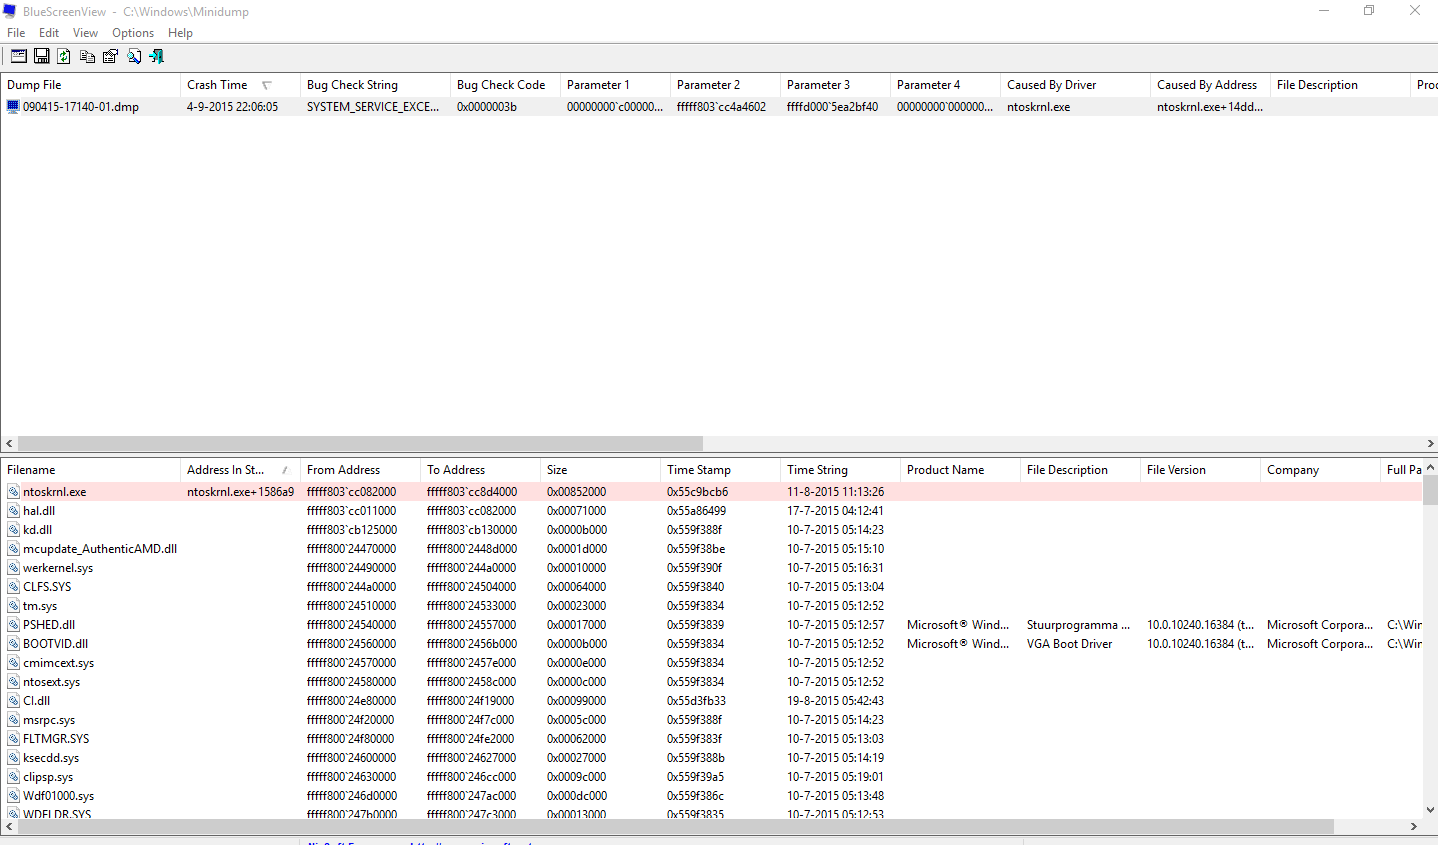Select the FLTMGR.SYS driver name

(56, 739)
